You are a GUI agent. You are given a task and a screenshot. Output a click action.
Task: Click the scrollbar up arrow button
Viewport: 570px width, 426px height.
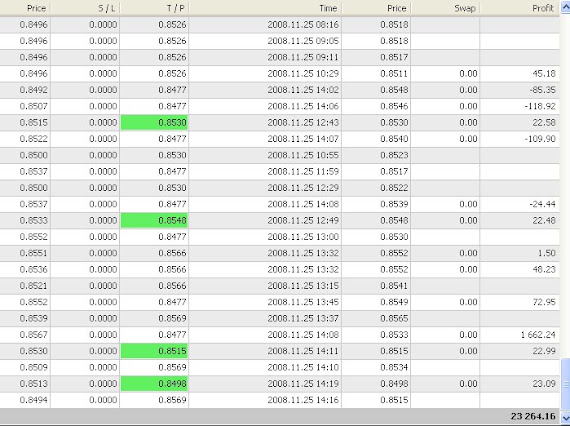[x=565, y=8]
